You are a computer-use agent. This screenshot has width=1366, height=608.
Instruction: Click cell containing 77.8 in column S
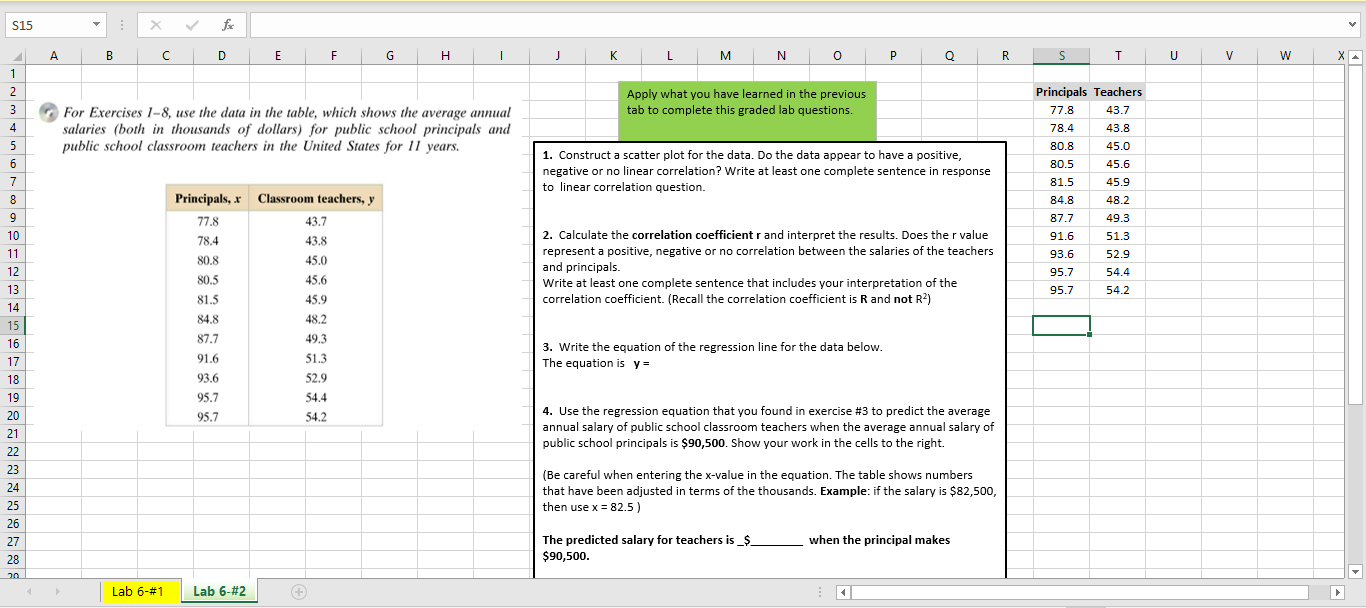1061,110
